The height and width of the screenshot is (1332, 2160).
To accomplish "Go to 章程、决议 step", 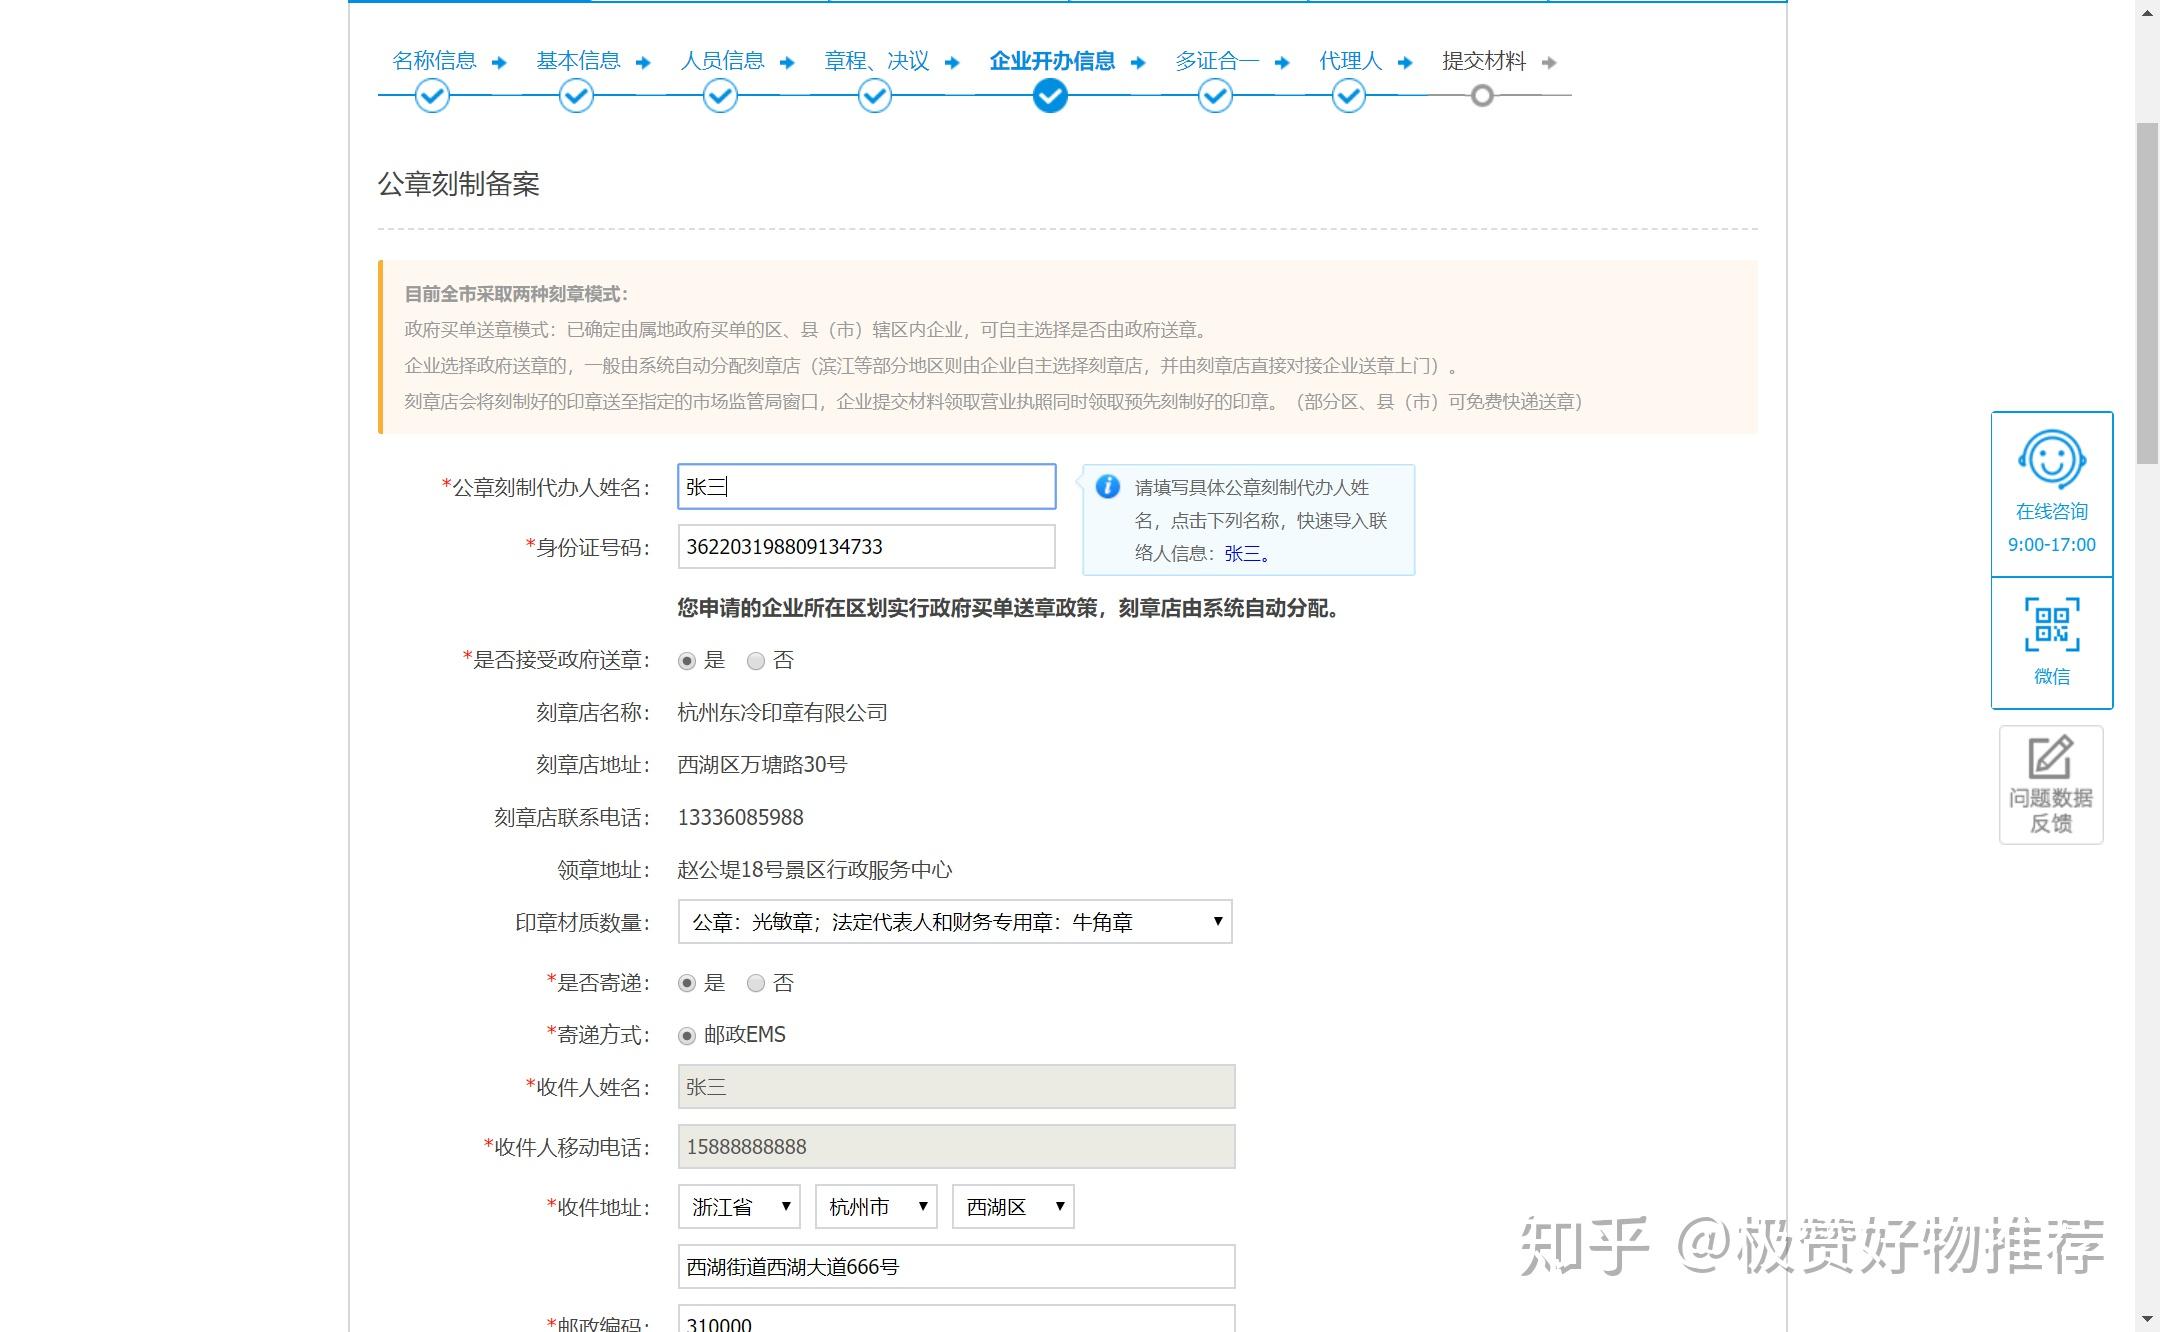I will [x=877, y=61].
